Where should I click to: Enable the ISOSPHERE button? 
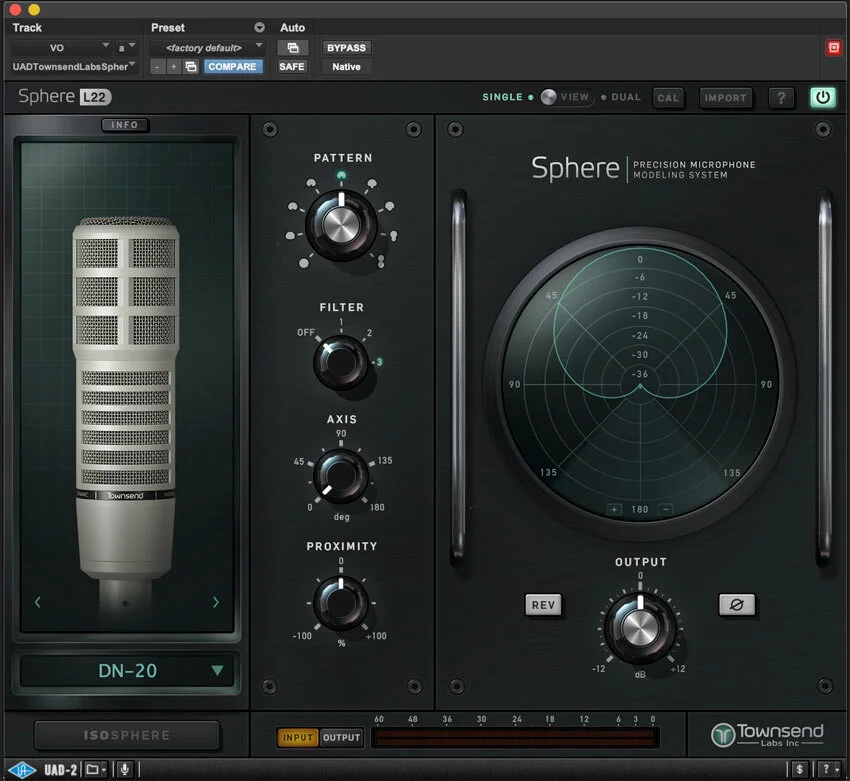(x=127, y=735)
